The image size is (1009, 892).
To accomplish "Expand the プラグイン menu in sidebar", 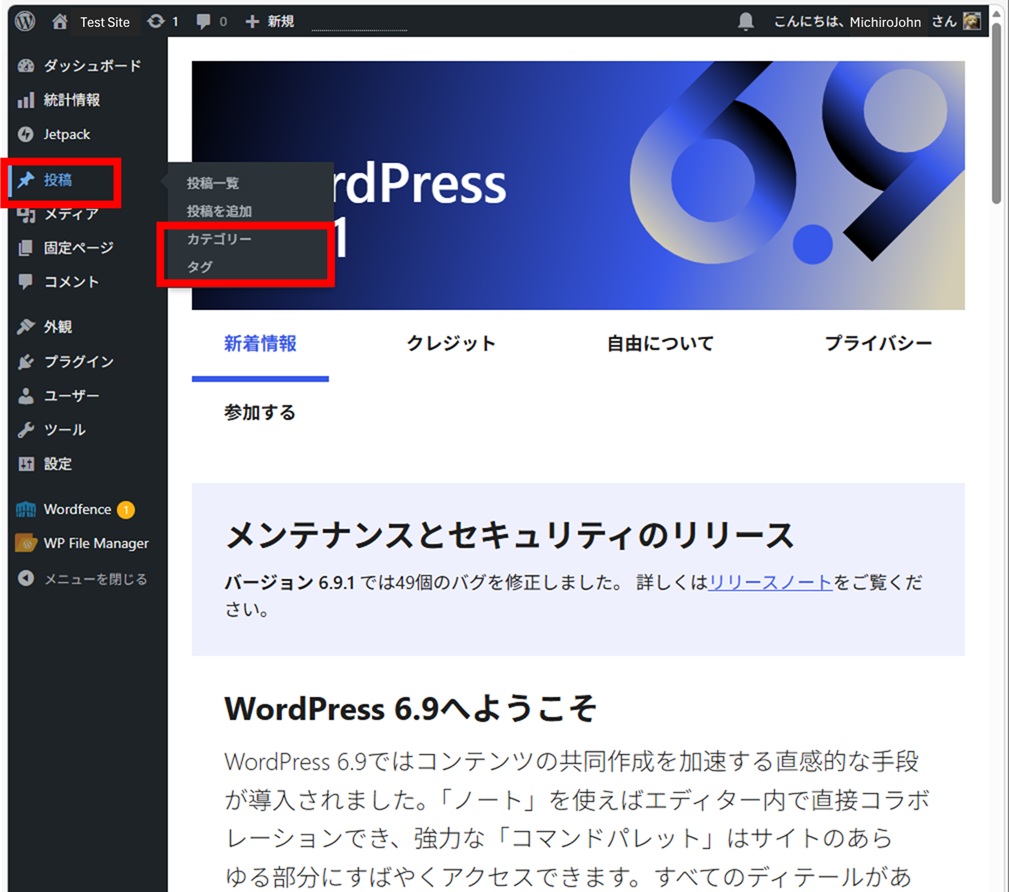I will click(78, 361).
